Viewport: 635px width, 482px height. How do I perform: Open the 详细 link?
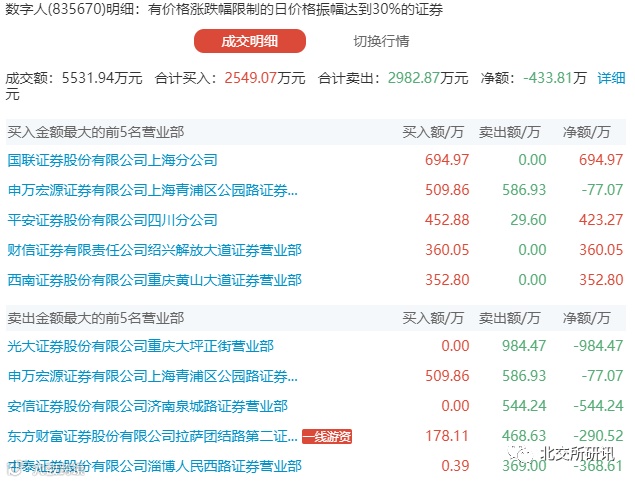tap(611, 78)
